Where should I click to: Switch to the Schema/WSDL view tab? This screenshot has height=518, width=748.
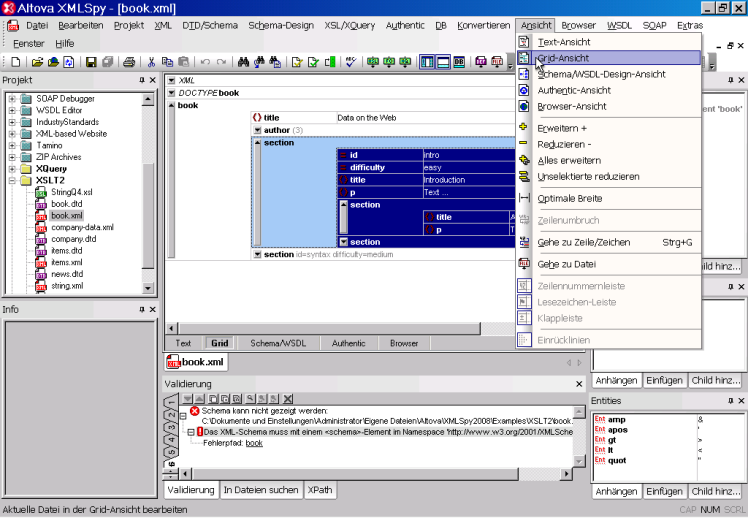coord(278,343)
